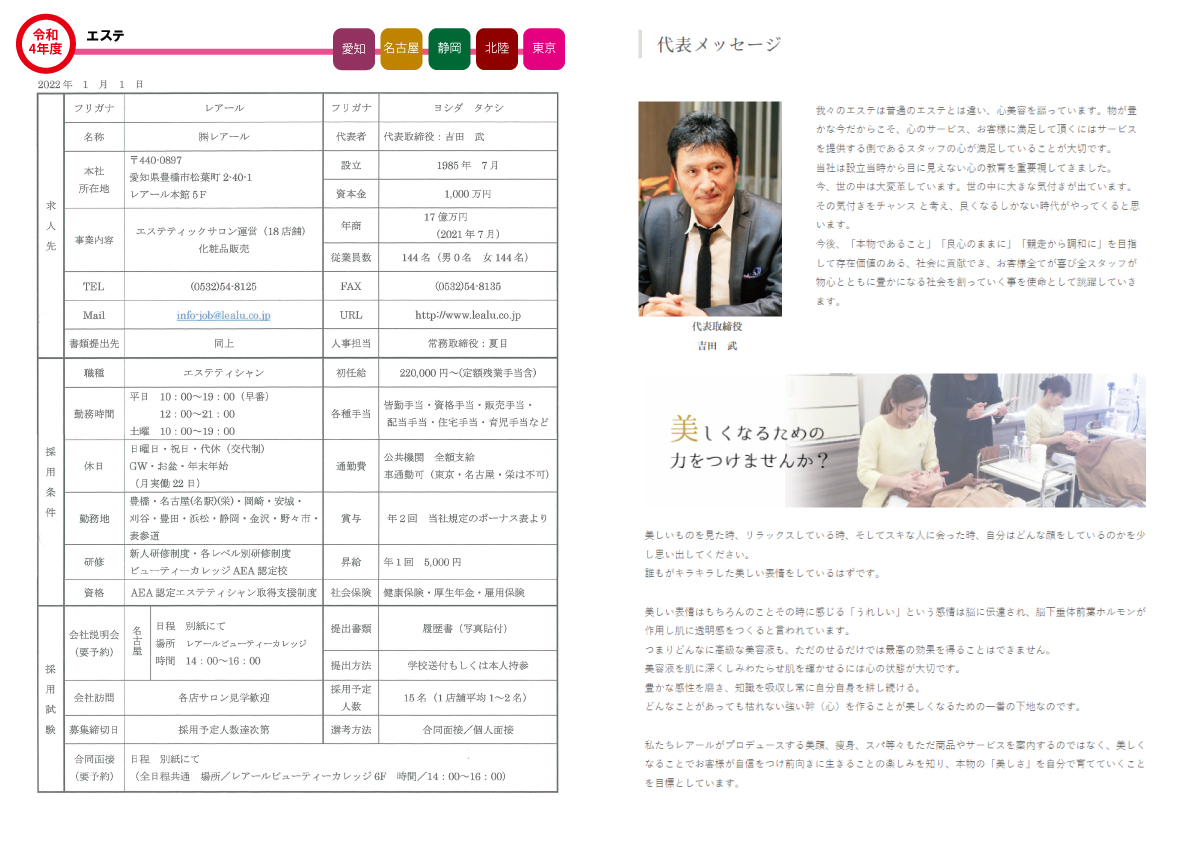Click the 履歴書（写真貼付）cell
The height and width of the screenshot is (842, 1191).
pos(468,629)
